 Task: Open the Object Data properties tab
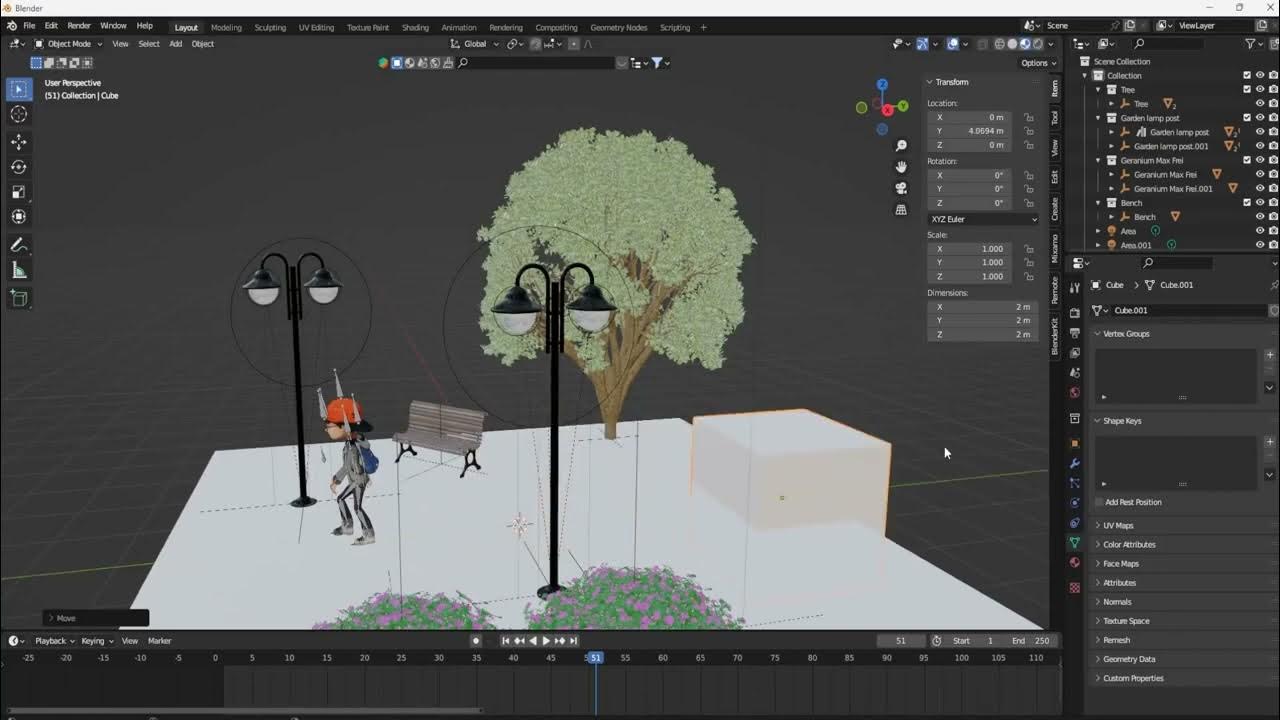[1075, 542]
